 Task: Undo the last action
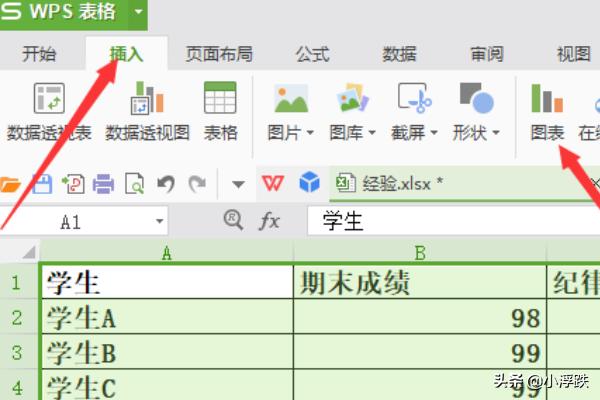coord(166,184)
